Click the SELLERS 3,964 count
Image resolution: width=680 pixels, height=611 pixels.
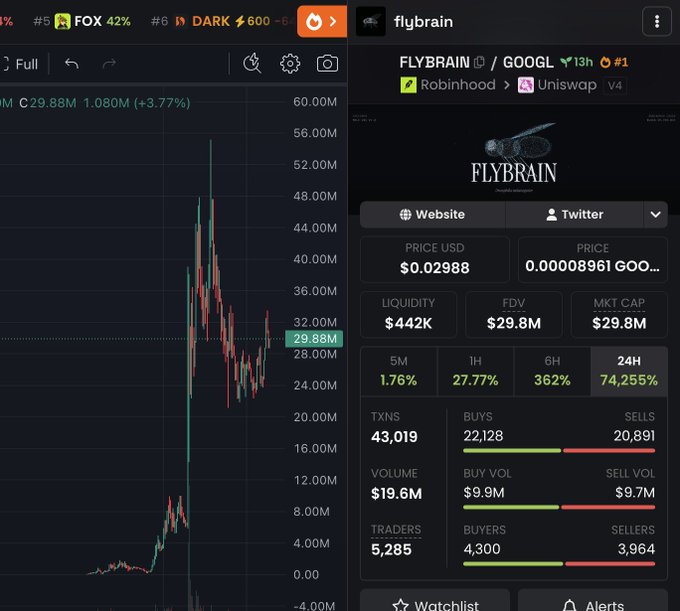coord(636,549)
